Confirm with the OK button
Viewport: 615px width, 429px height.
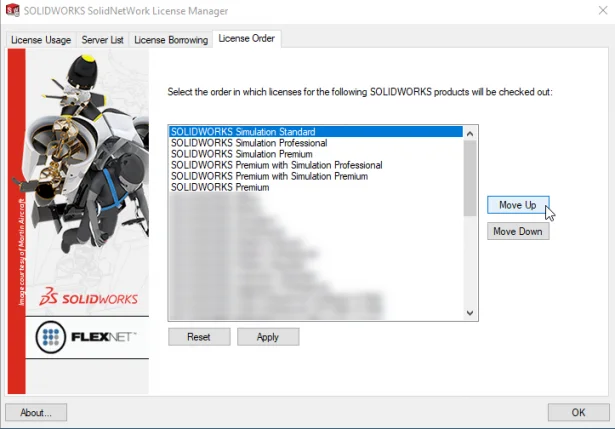click(578, 413)
